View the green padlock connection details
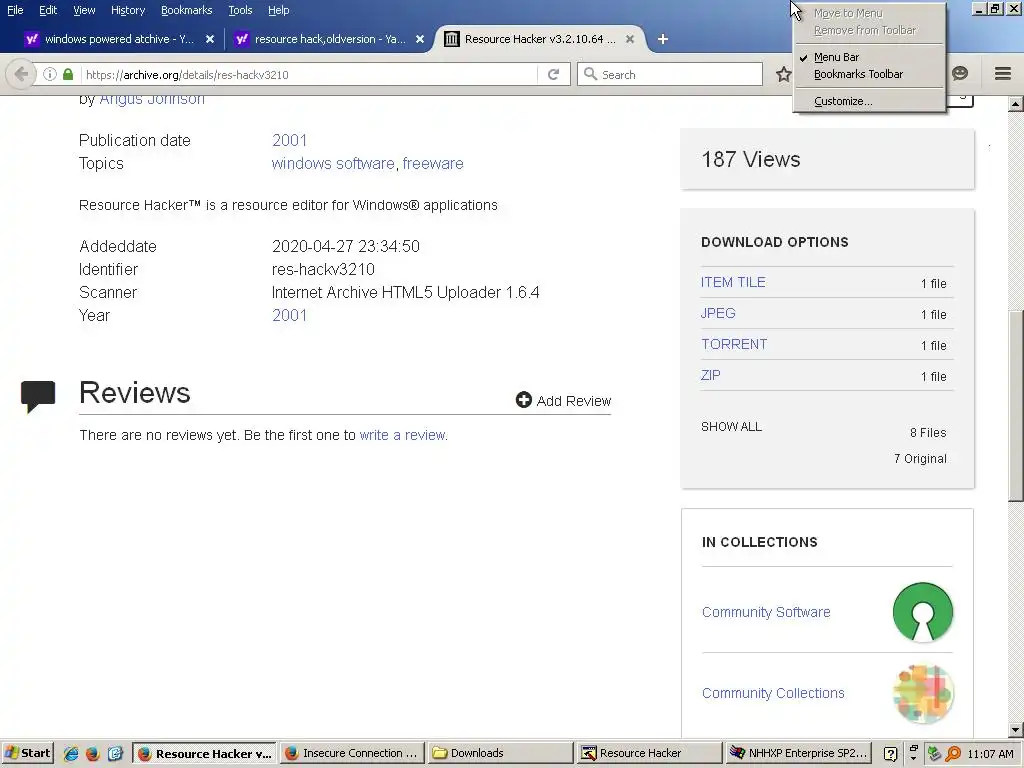This screenshot has width=1024, height=768. 68,74
